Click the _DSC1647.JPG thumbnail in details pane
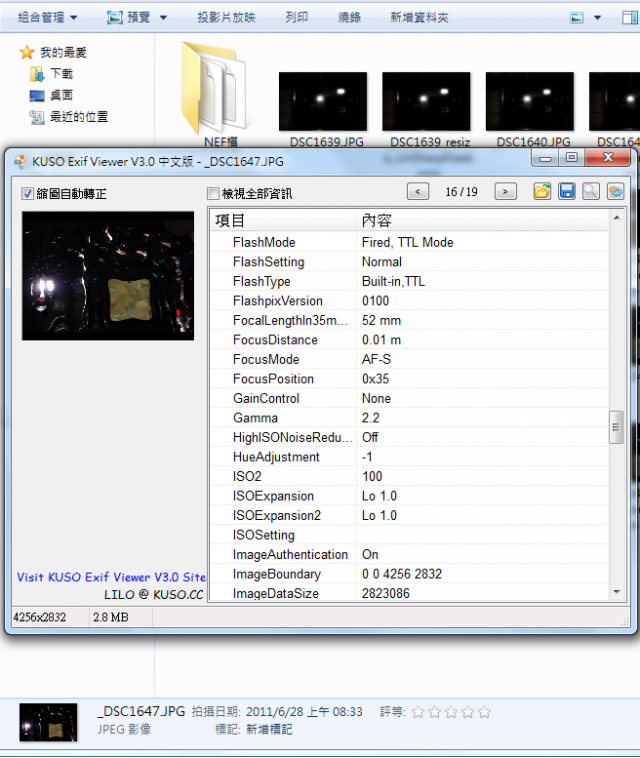 48,722
